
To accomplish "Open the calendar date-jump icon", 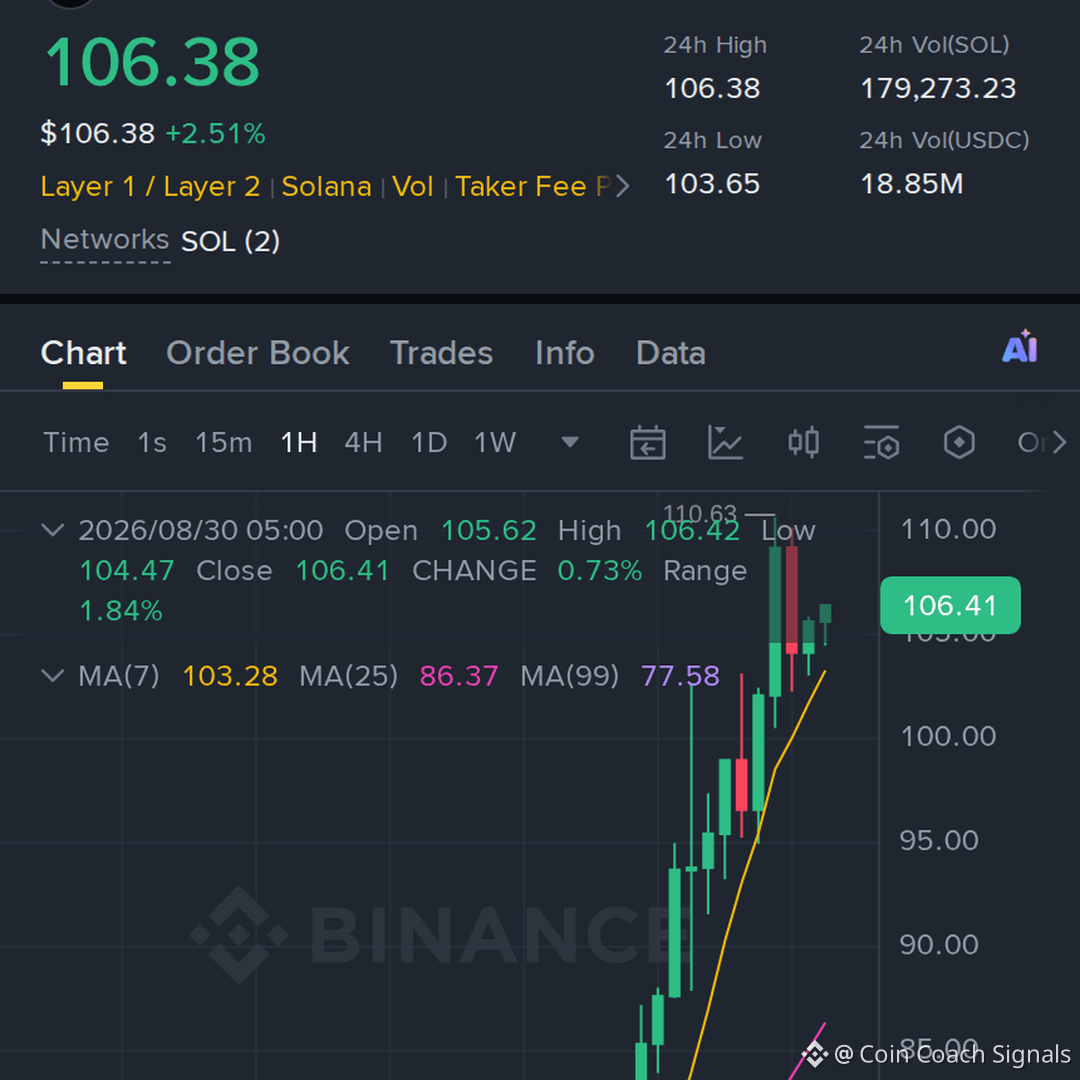I will [647, 442].
